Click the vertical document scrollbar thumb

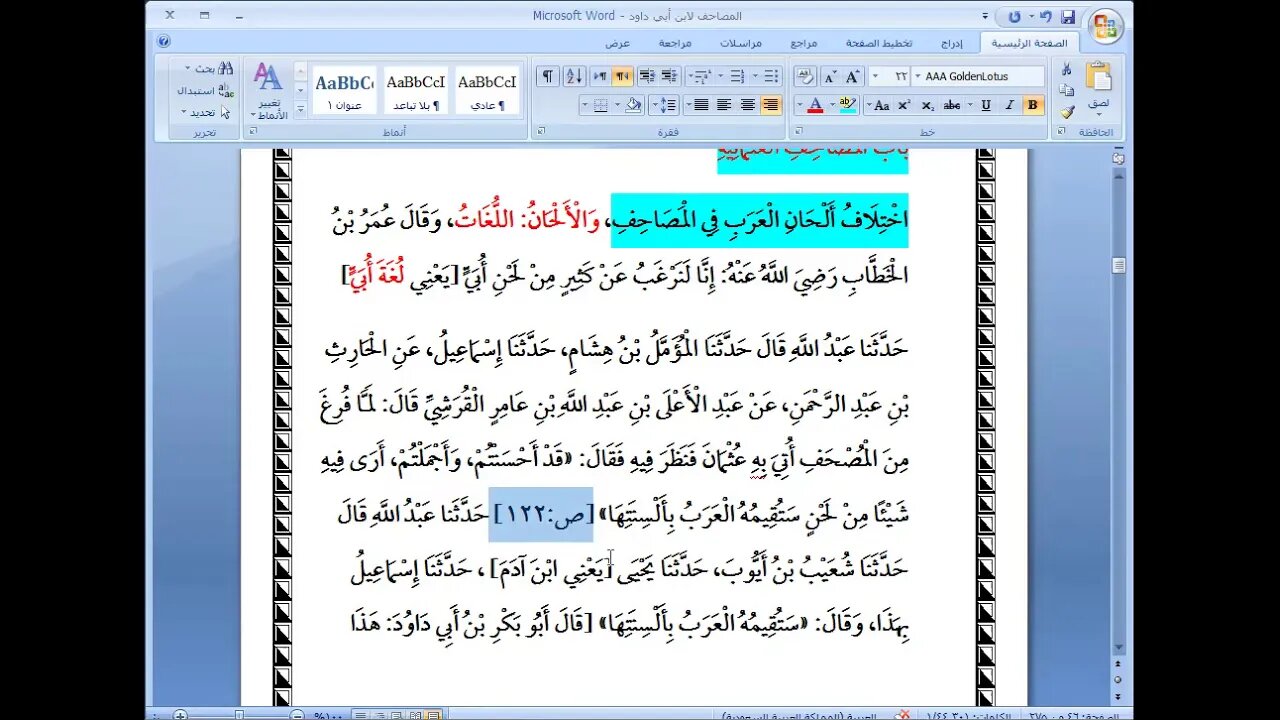pyautogui.click(x=1118, y=265)
